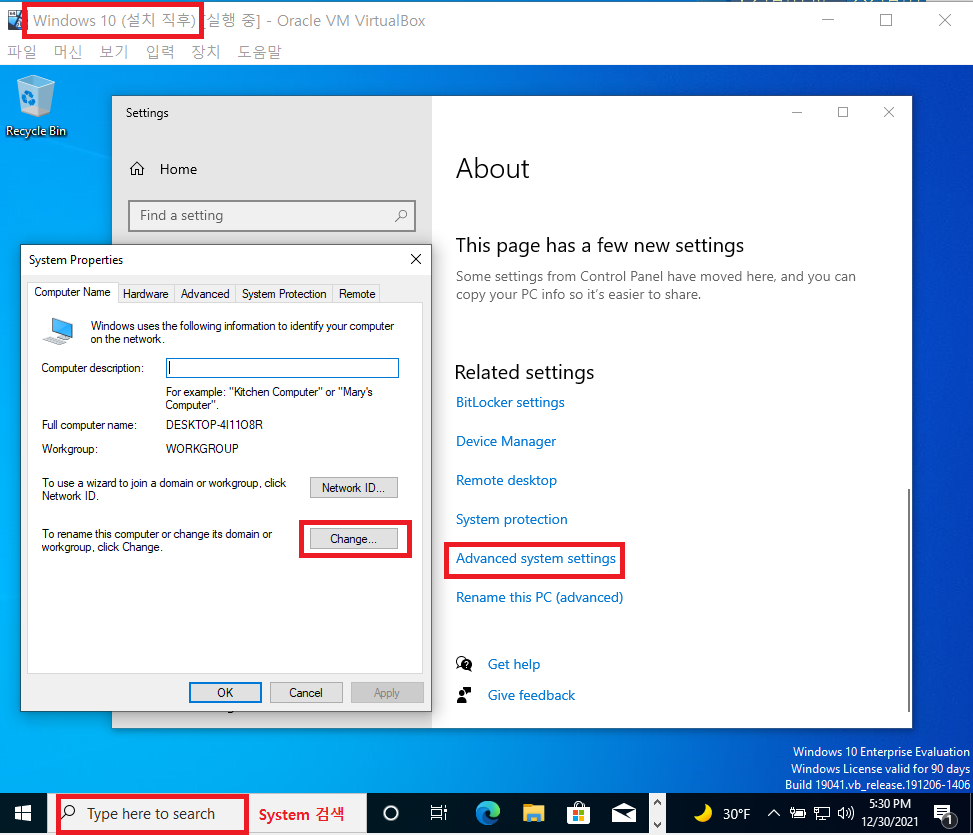The height and width of the screenshot is (835, 973).
Task: Click the Get help chat icon
Action: pyautogui.click(x=464, y=664)
